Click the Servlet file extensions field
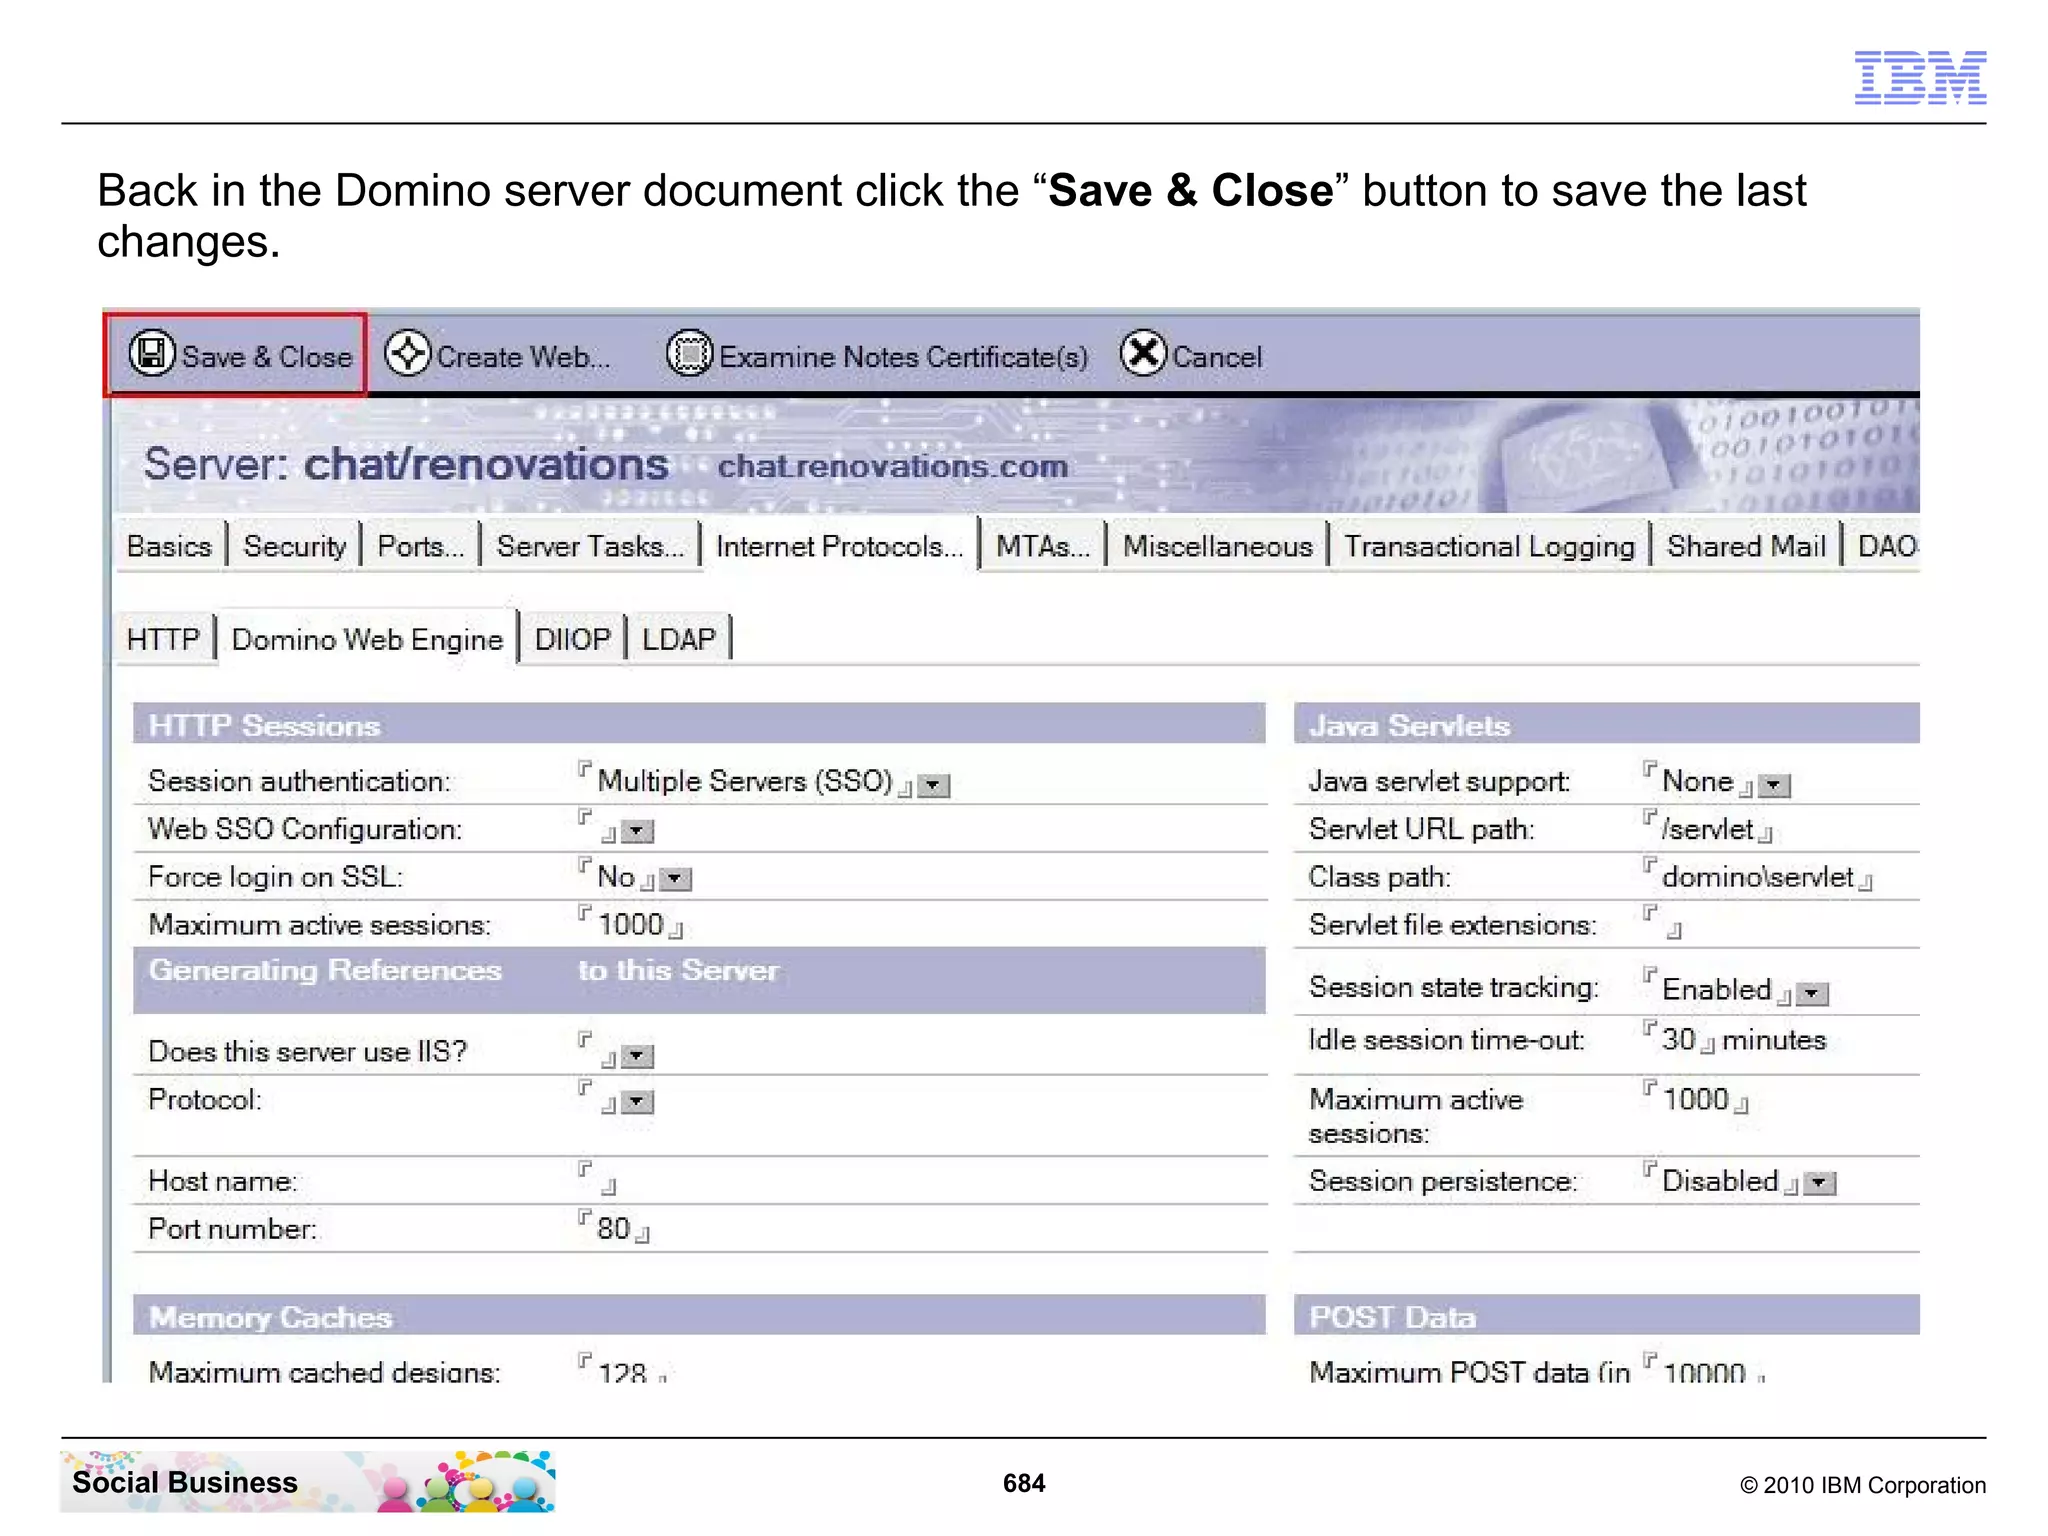Viewport: 2048px width, 1536px height. (1663, 924)
